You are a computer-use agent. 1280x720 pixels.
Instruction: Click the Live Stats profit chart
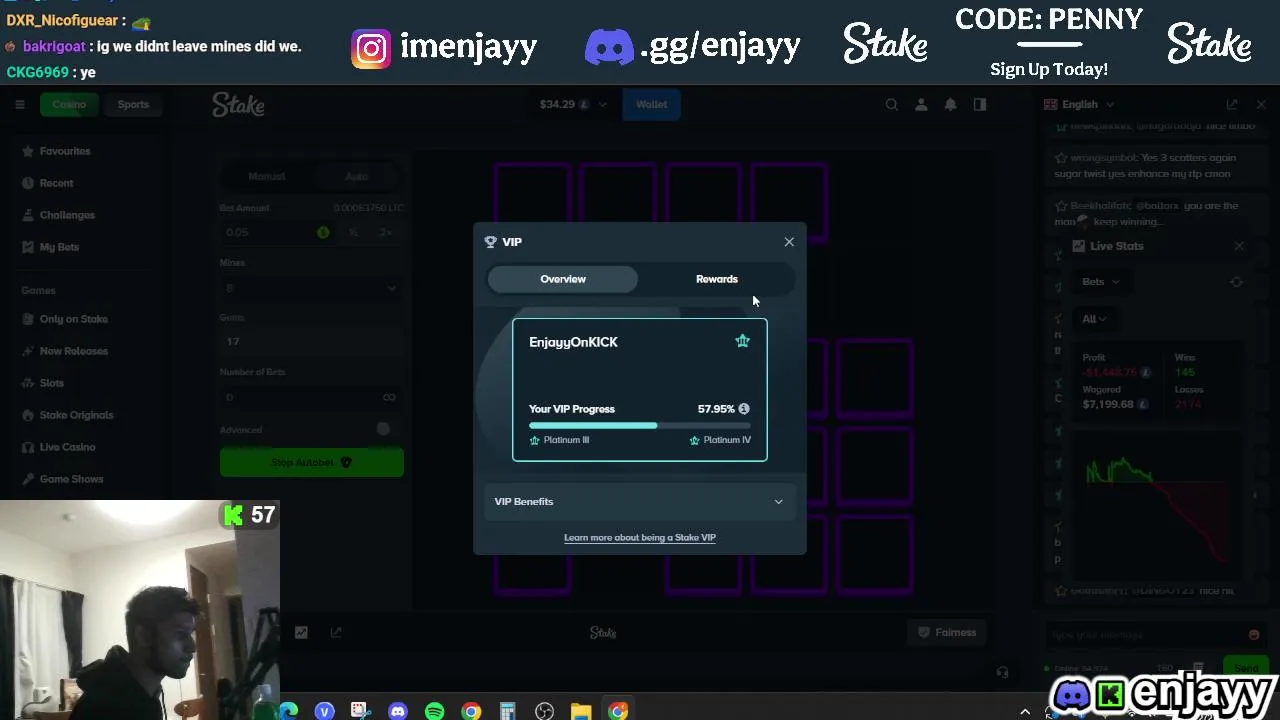[x=1158, y=505]
